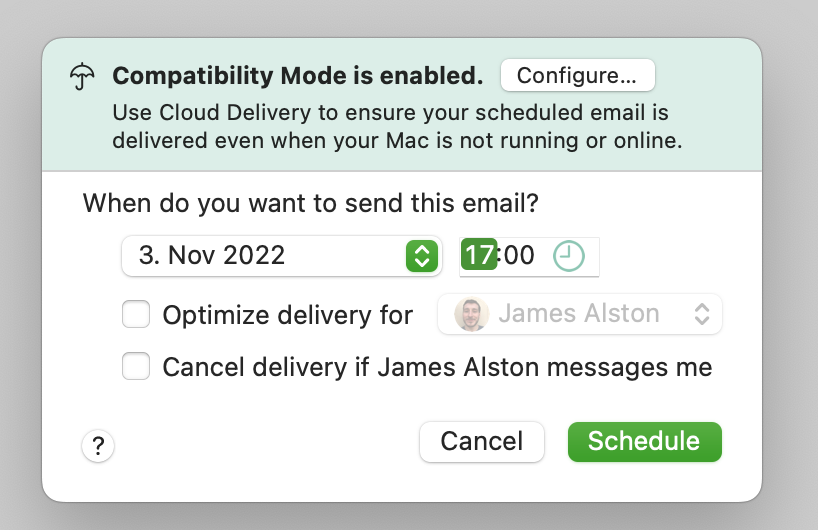This screenshot has width=818, height=530.
Task: Open the clock time picker icon
Action: pos(568,256)
